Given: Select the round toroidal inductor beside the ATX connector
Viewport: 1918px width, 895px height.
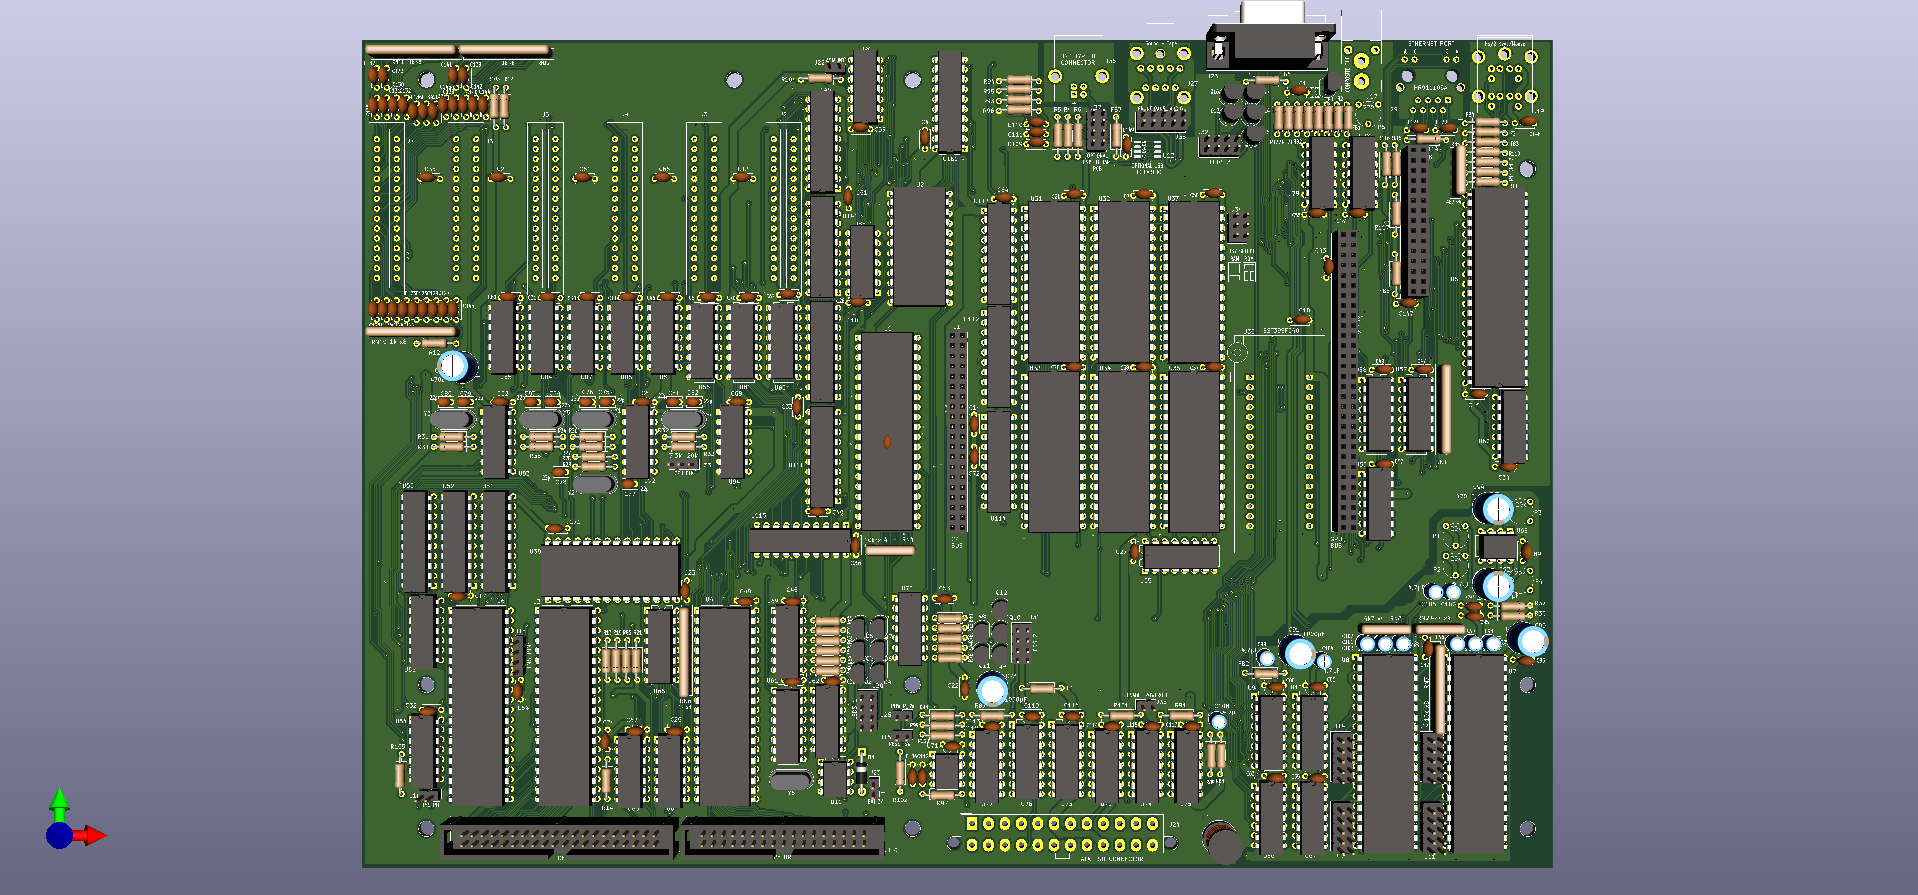Looking at the screenshot, I should pyautogui.click(x=1222, y=841).
